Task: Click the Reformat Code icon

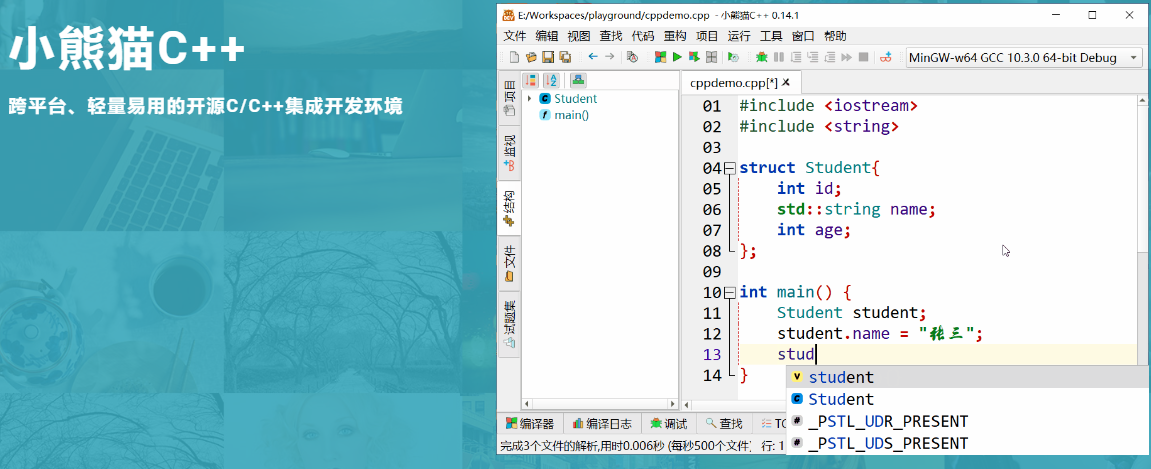Action: pos(632,57)
